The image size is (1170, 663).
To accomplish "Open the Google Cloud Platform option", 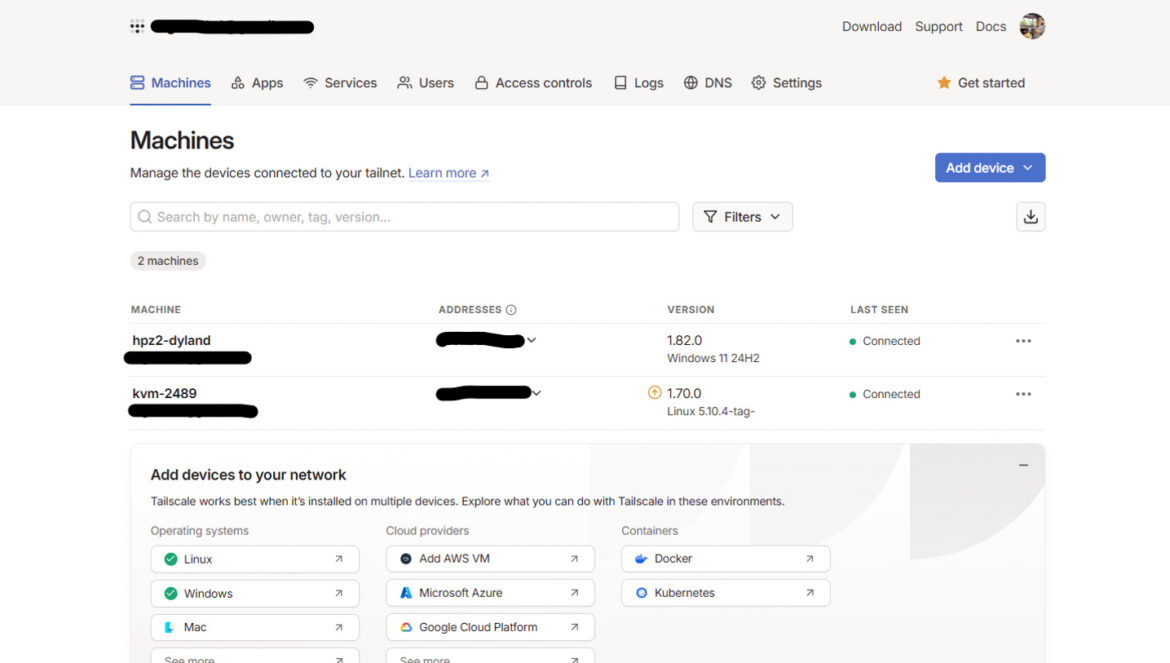I will pyautogui.click(x=490, y=627).
